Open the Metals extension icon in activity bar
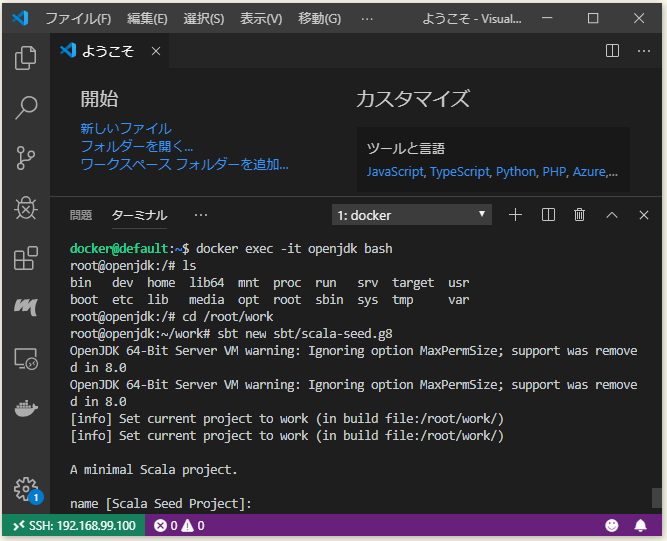The width and height of the screenshot is (667, 541). pyautogui.click(x=26, y=307)
